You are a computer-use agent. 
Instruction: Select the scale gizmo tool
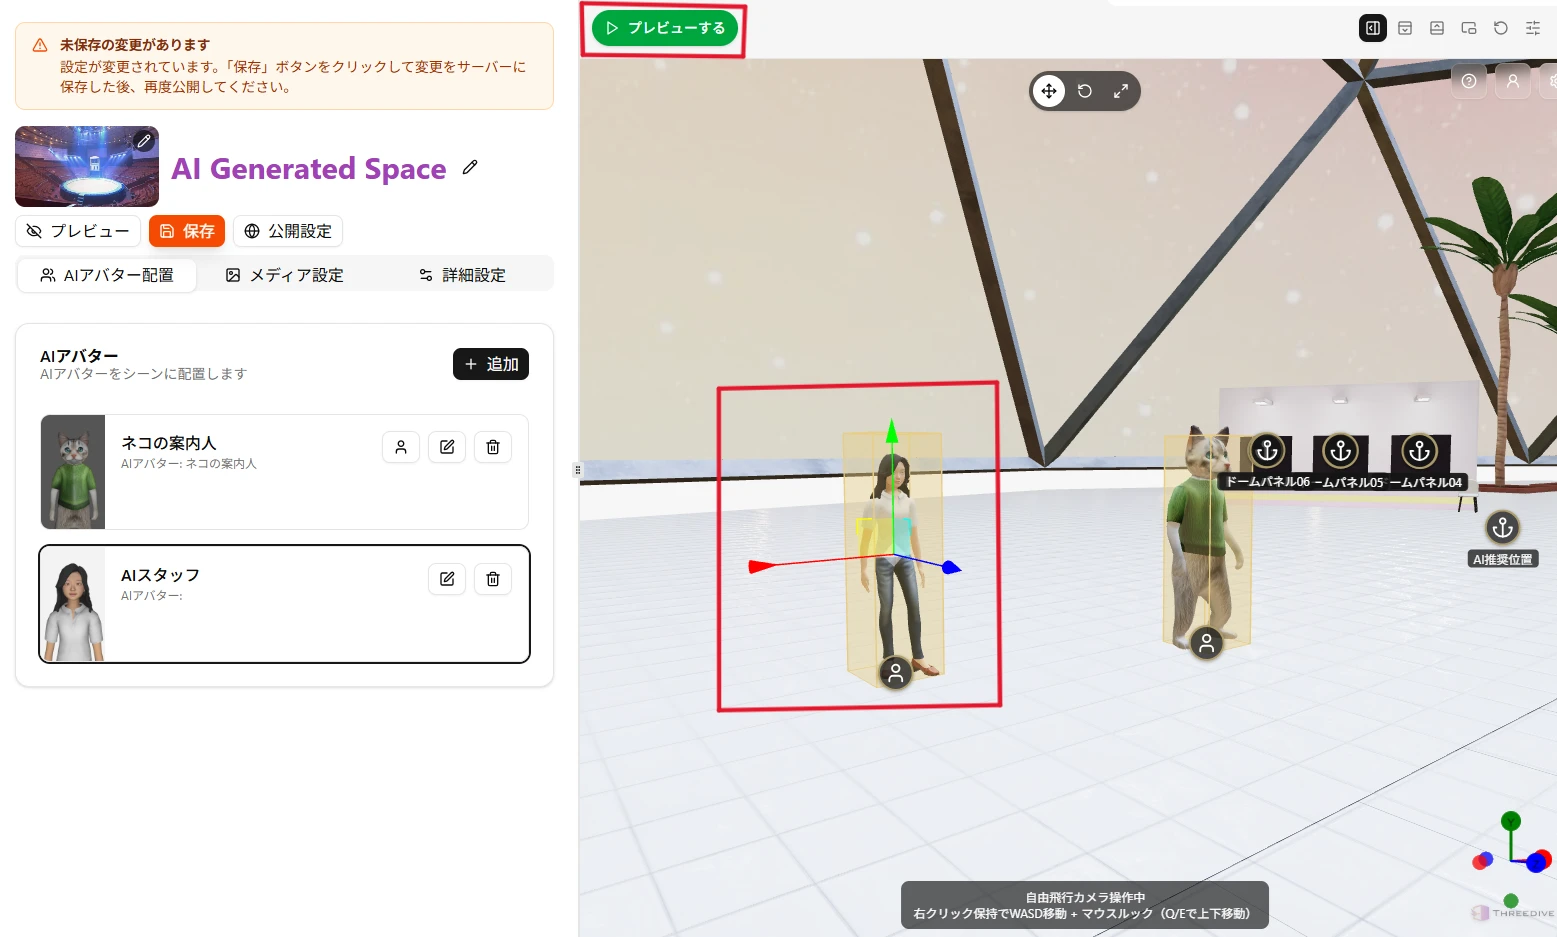point(1121,91)
